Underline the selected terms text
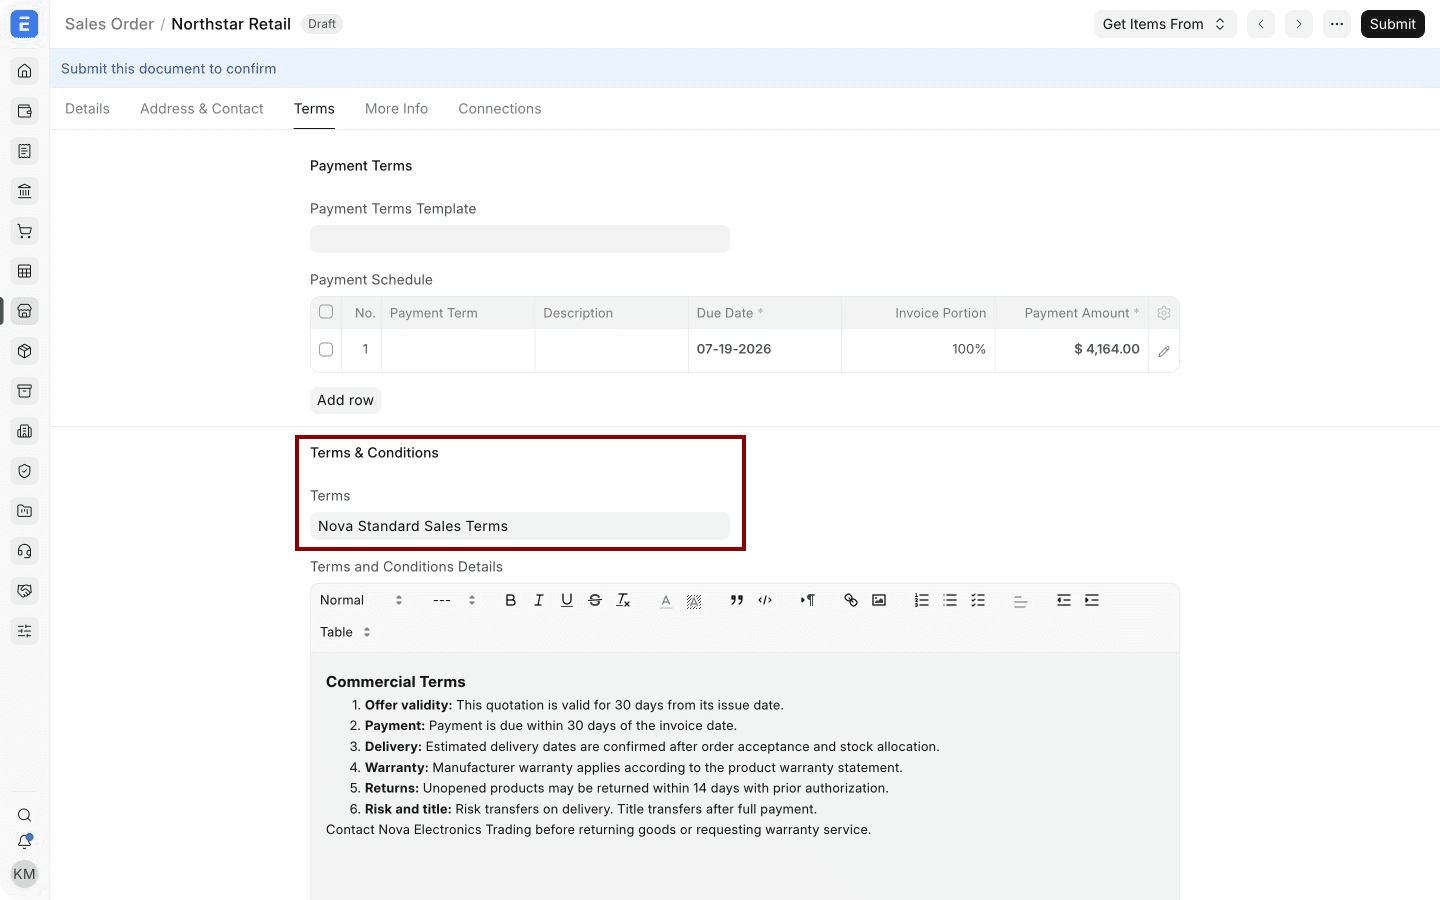 pos(567,600)
